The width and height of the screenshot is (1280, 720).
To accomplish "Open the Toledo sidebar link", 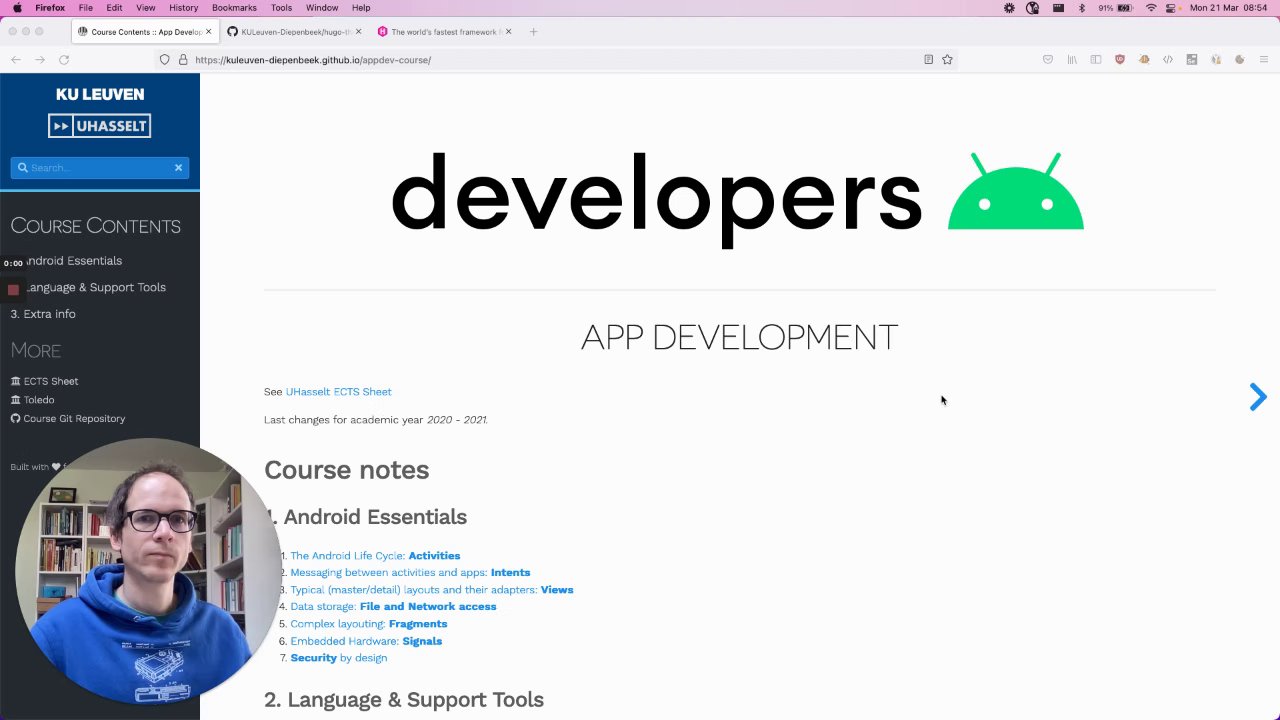I will tap(32, 400).
